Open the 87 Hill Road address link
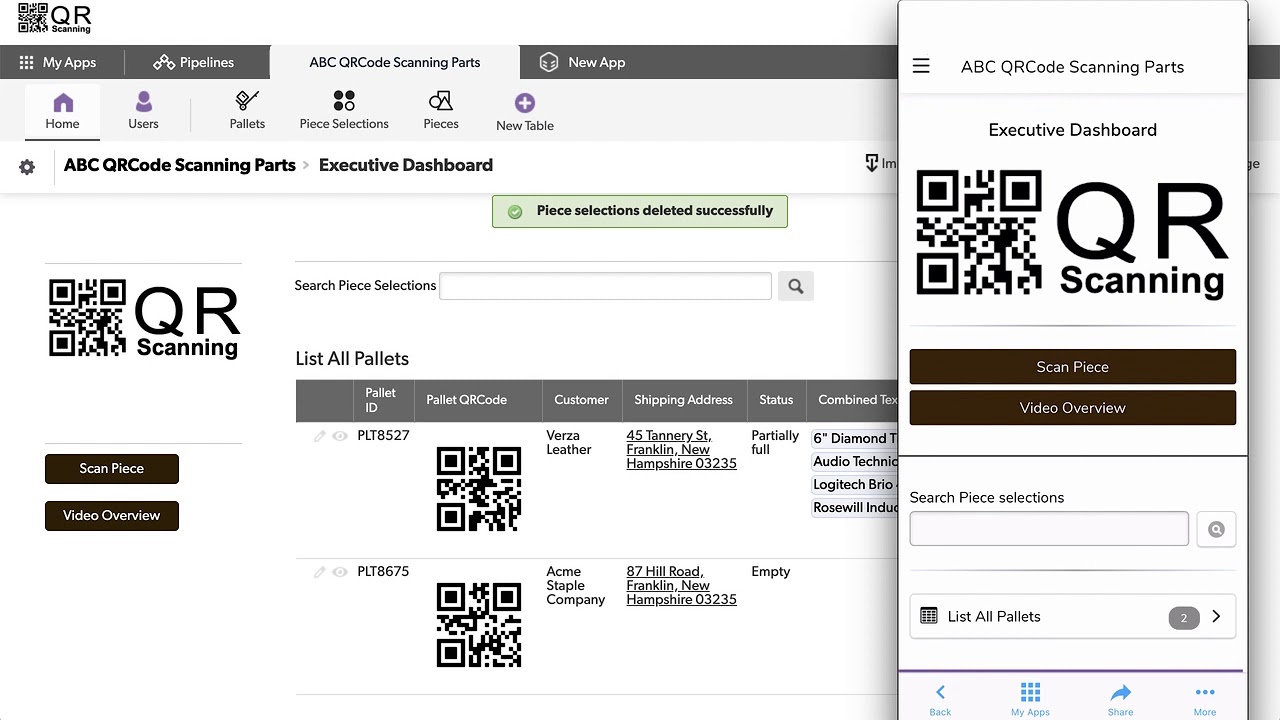Screen dimensions: 1280x720 pos(681,586)
